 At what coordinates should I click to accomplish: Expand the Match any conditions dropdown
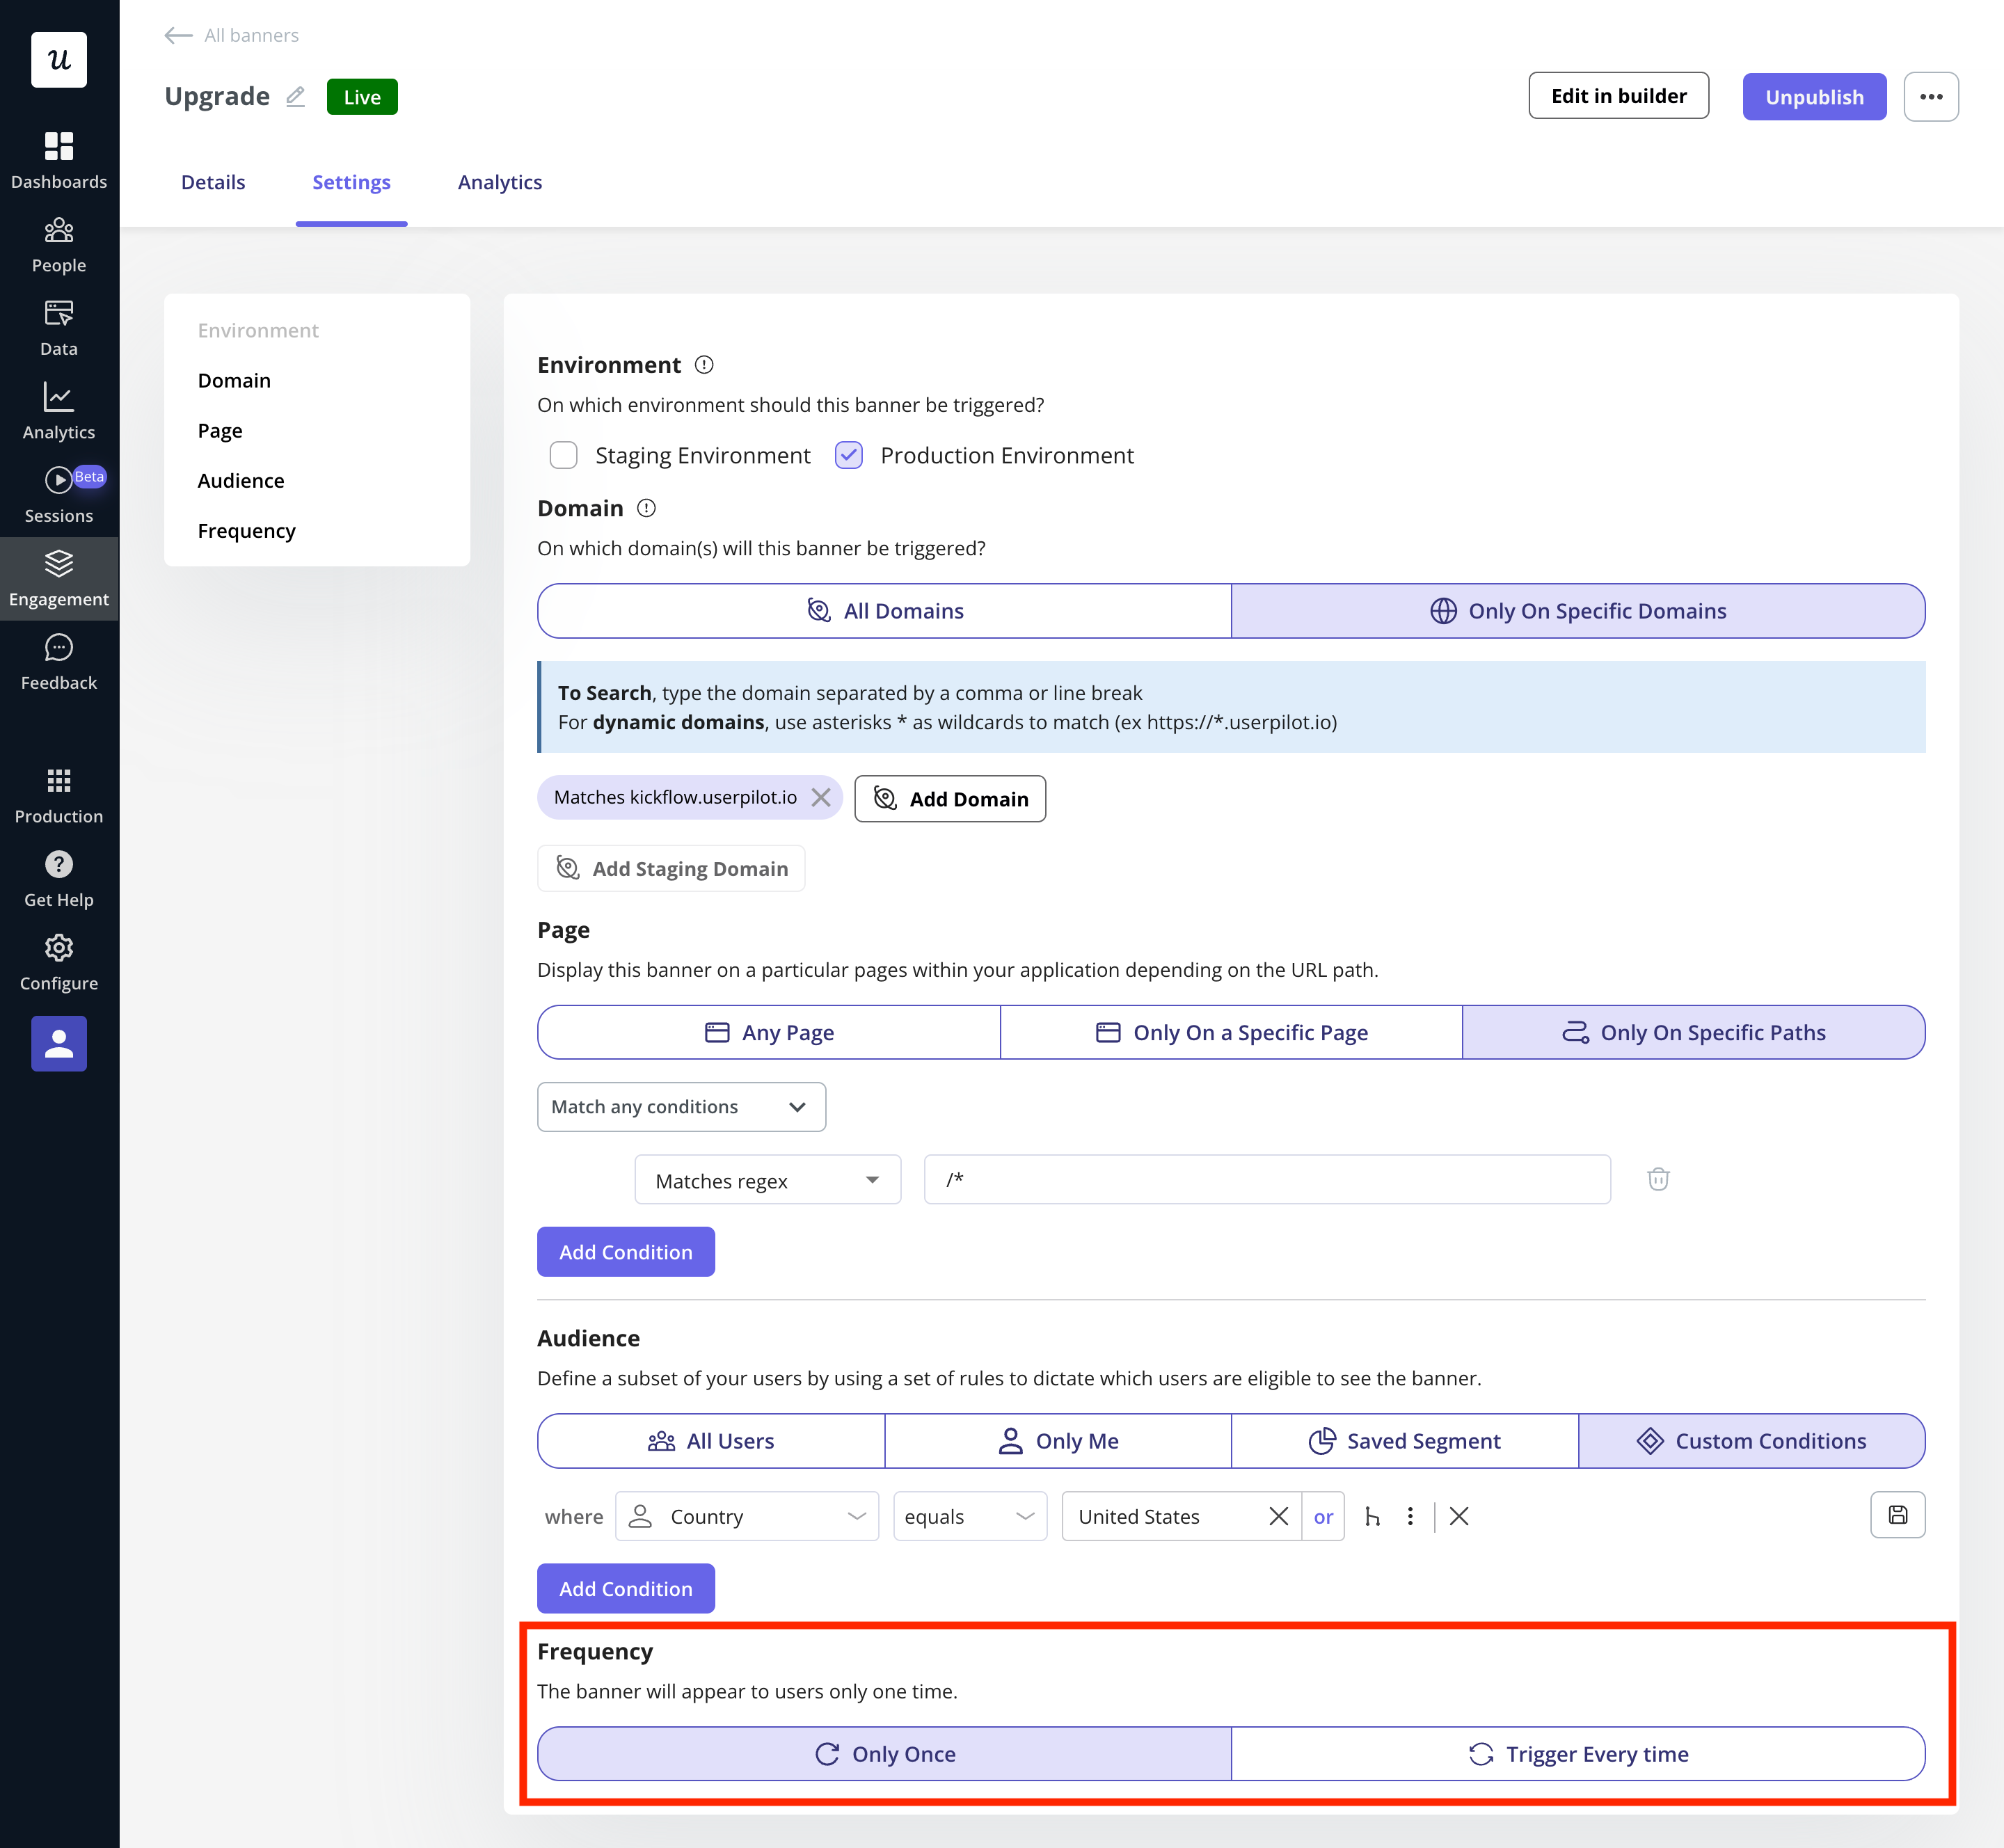click(x=681, y=1106)
